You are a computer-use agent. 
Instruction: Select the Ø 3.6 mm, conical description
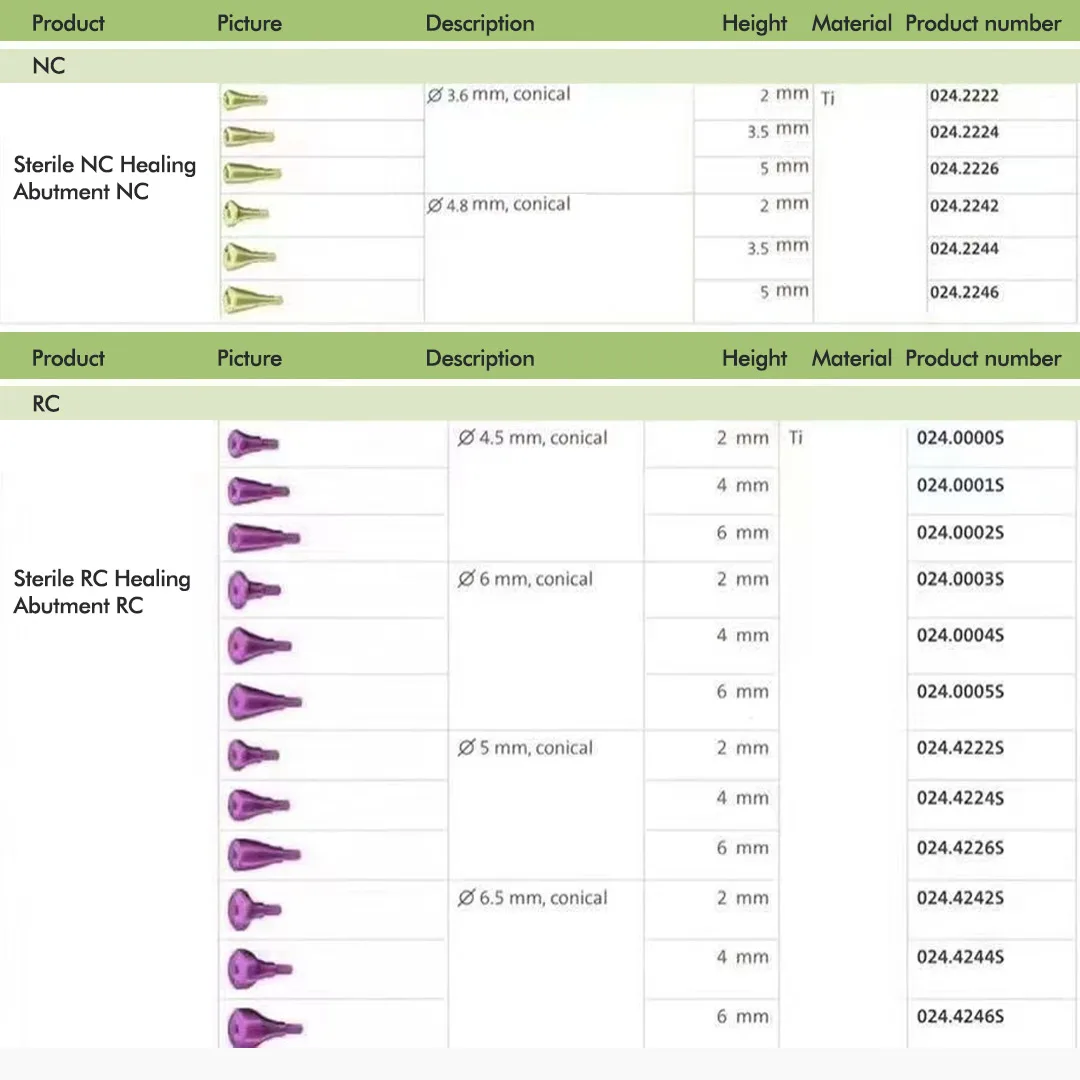[x=499, y=94]
